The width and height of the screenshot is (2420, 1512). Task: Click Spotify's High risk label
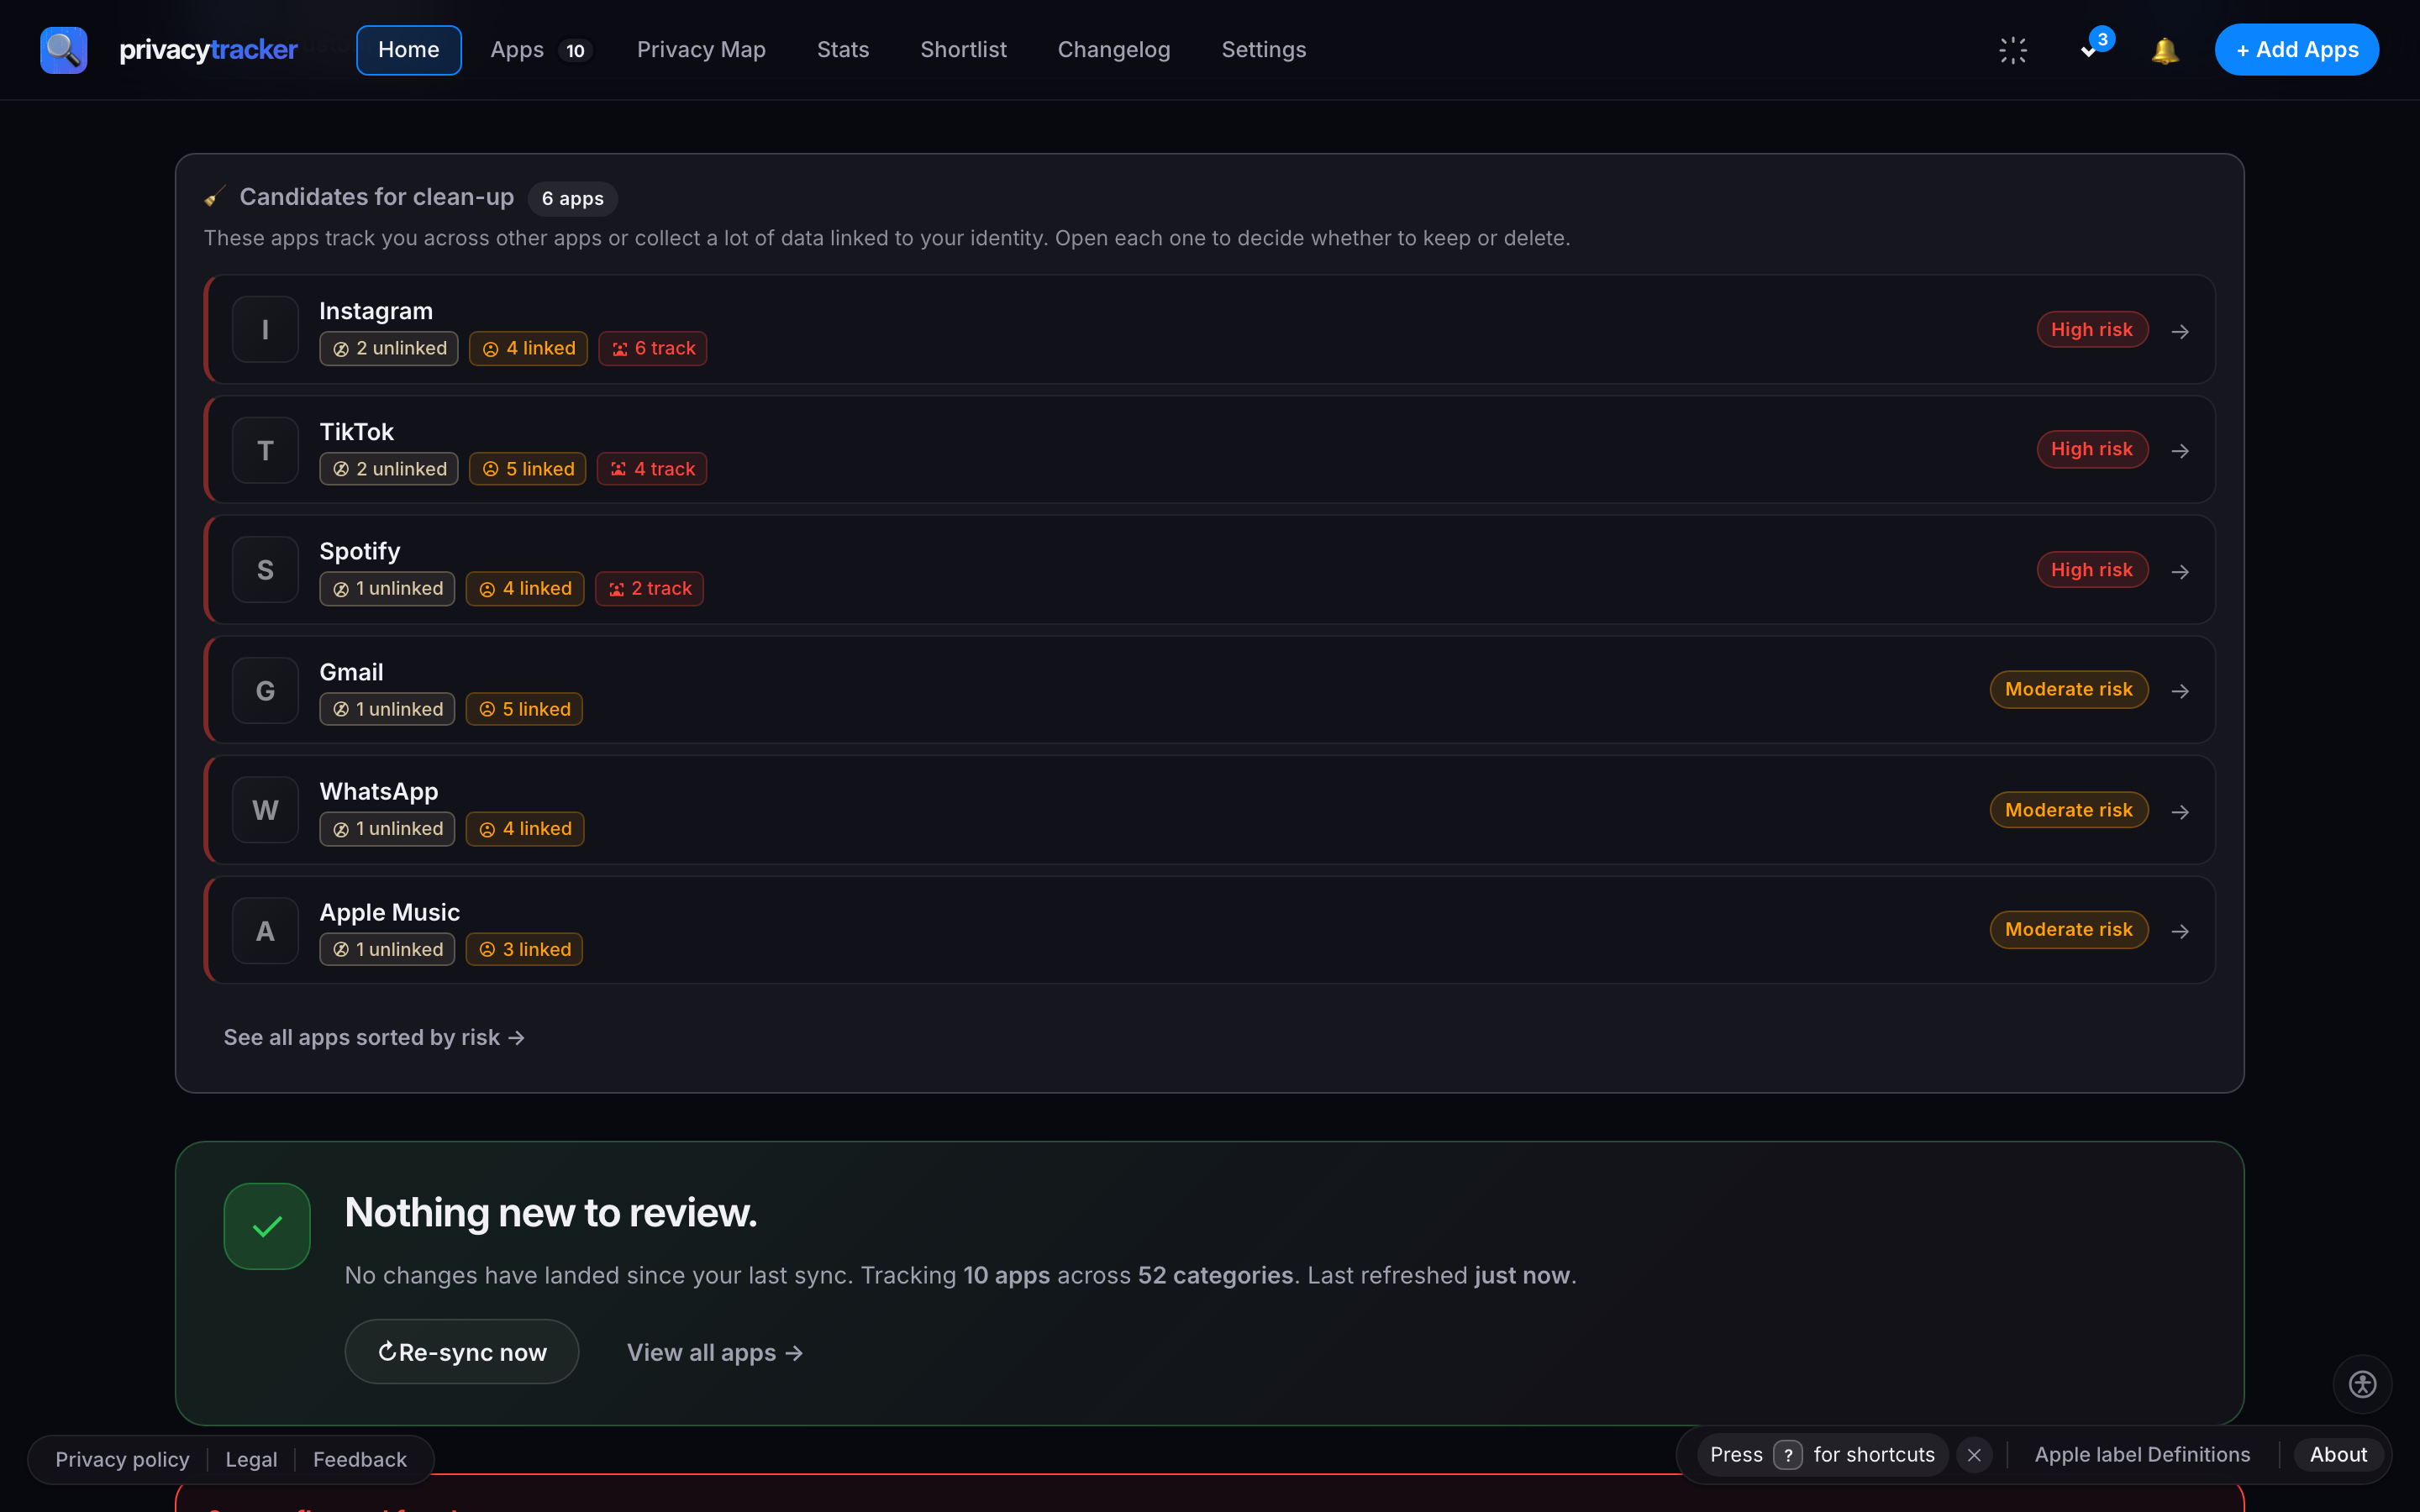pos(2092,570)
